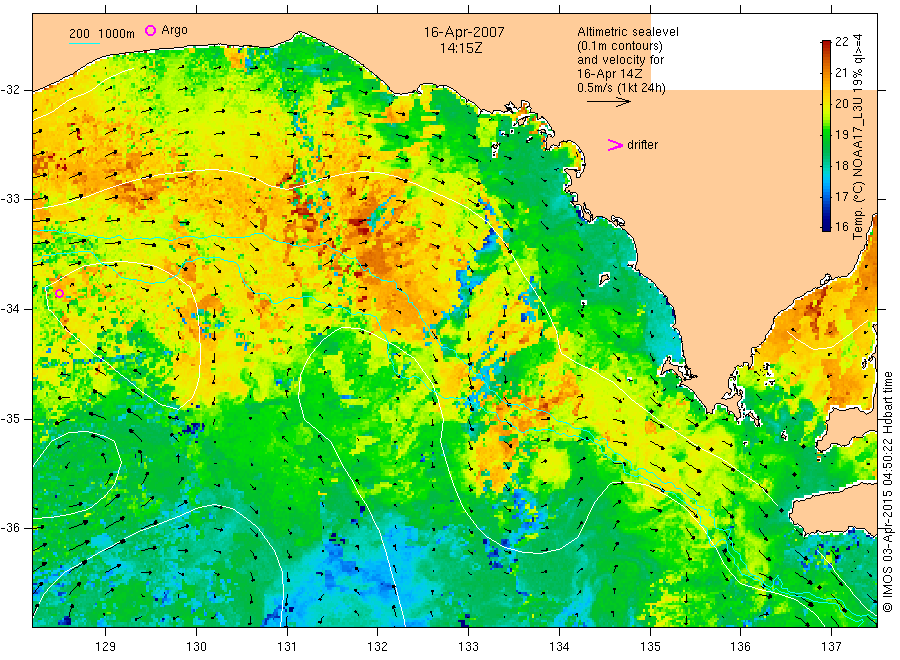Click longitude axis label 132
This screenshot has width=900, height=660.
[x=378, y=647]
